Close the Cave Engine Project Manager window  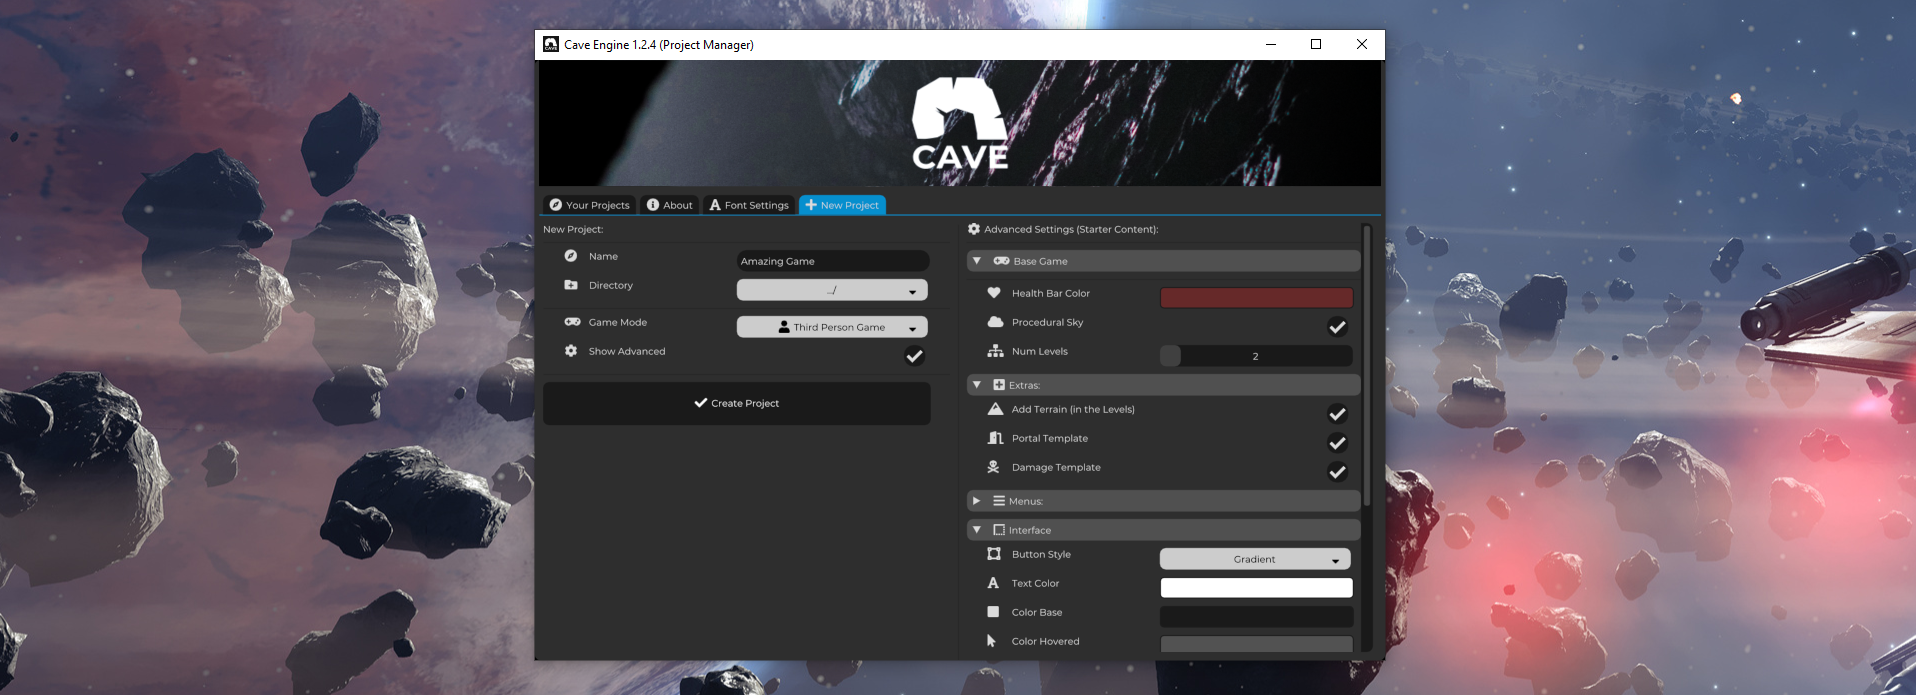1362,44
